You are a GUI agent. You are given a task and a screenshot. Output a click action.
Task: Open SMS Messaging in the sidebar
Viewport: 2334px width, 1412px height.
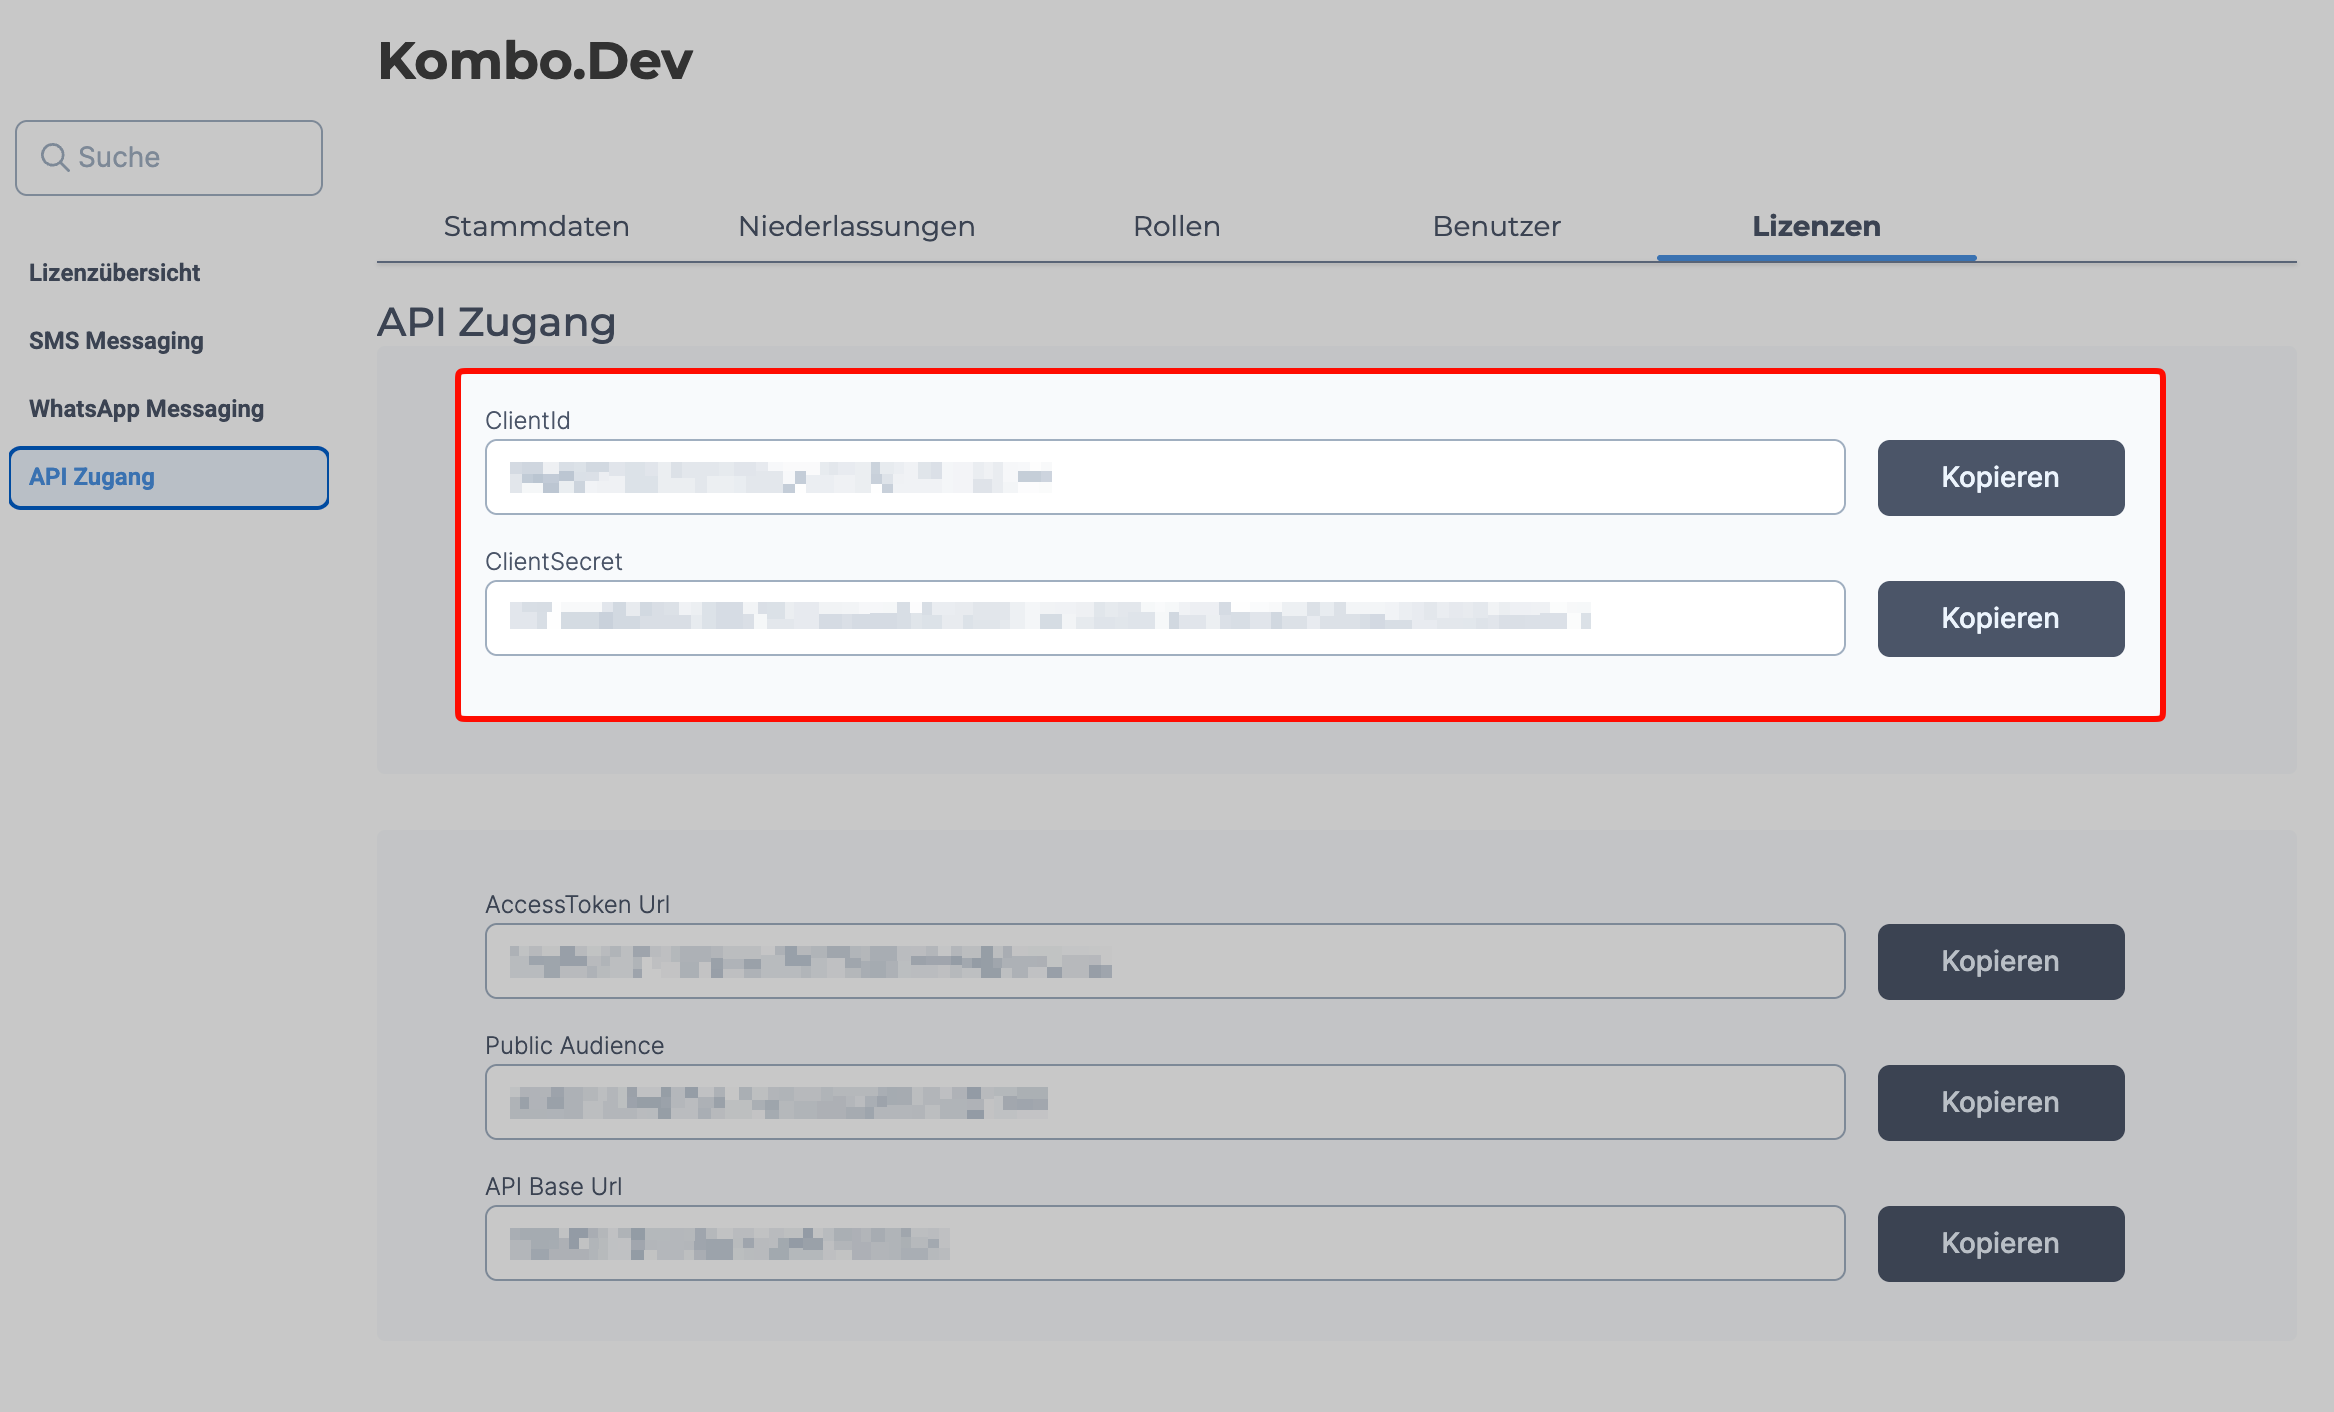coord(116,340)
